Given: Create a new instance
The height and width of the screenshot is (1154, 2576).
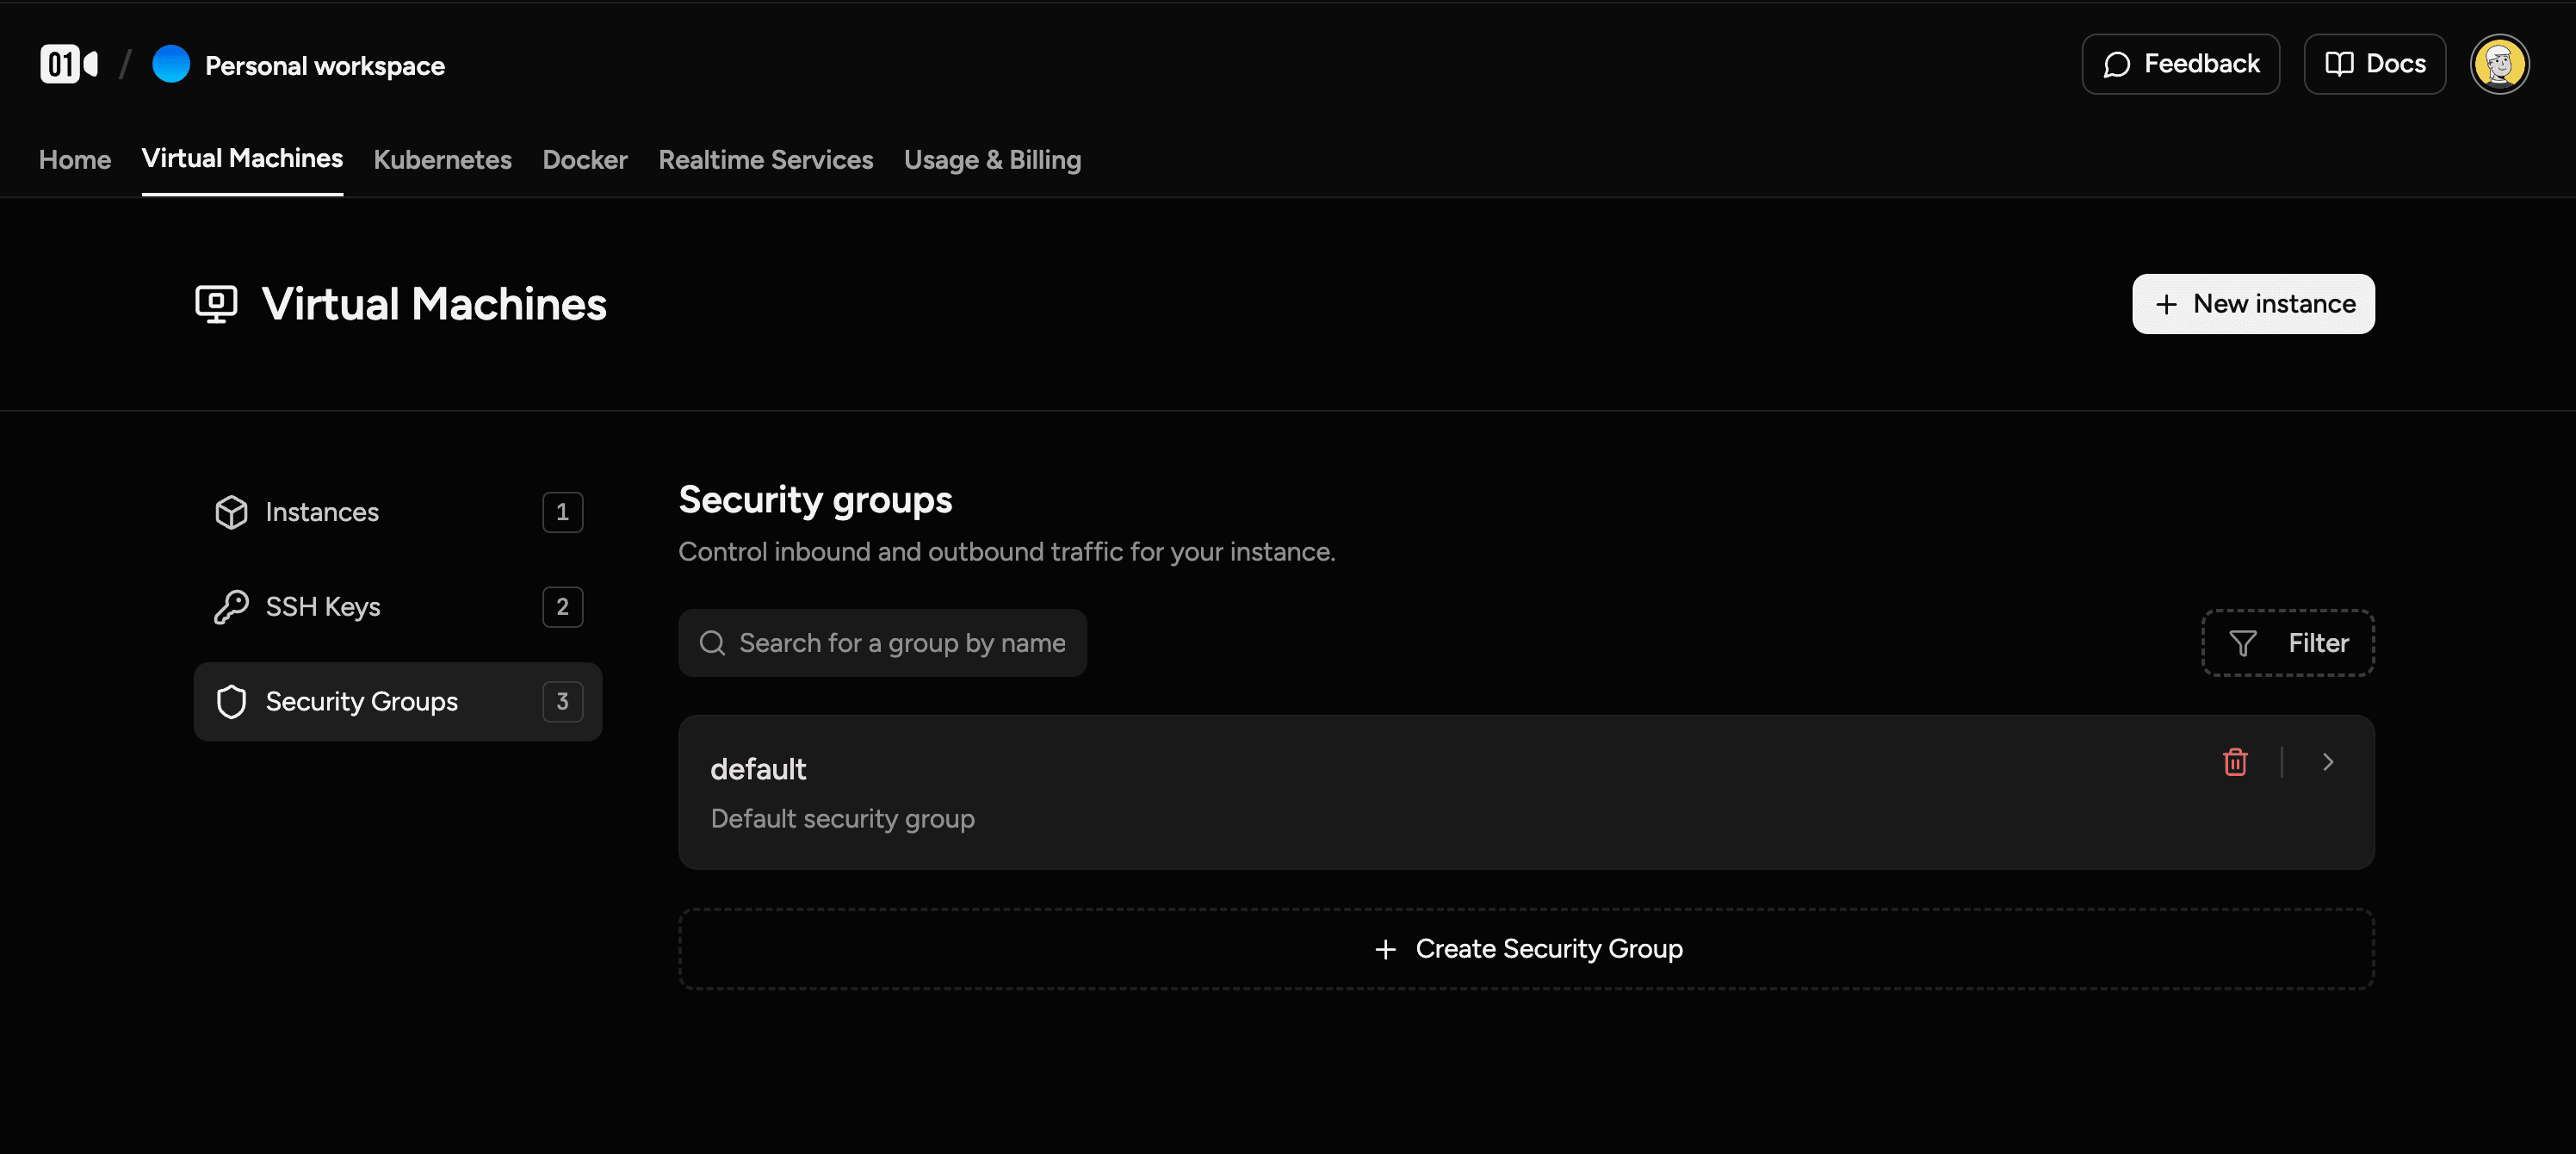Looking at the screenshot, I should [2253, 303].
